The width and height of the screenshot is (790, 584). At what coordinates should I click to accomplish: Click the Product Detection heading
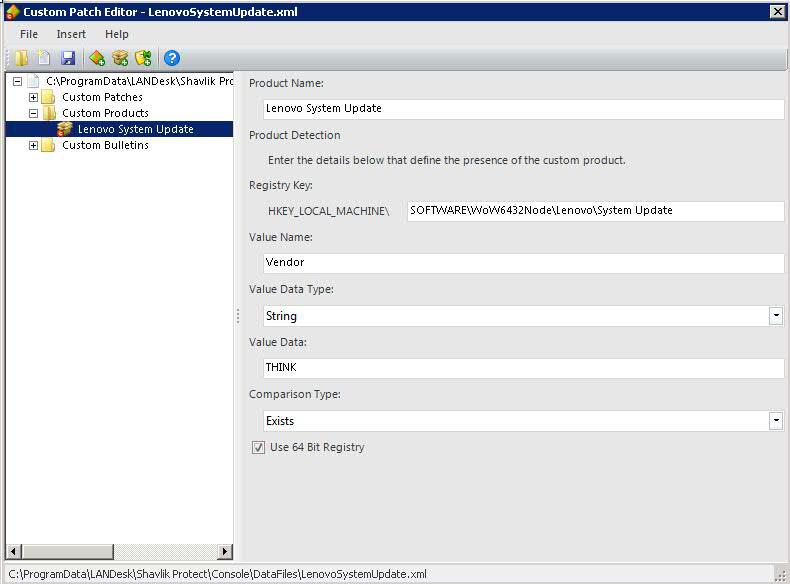pos(295,135)
